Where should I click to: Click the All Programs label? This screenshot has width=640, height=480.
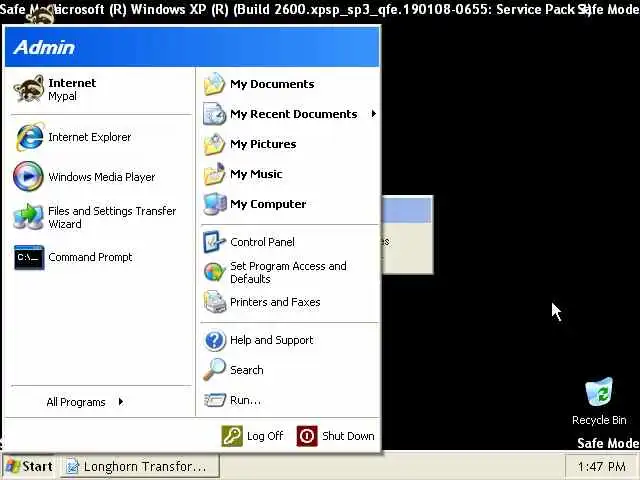click(76, 402)
